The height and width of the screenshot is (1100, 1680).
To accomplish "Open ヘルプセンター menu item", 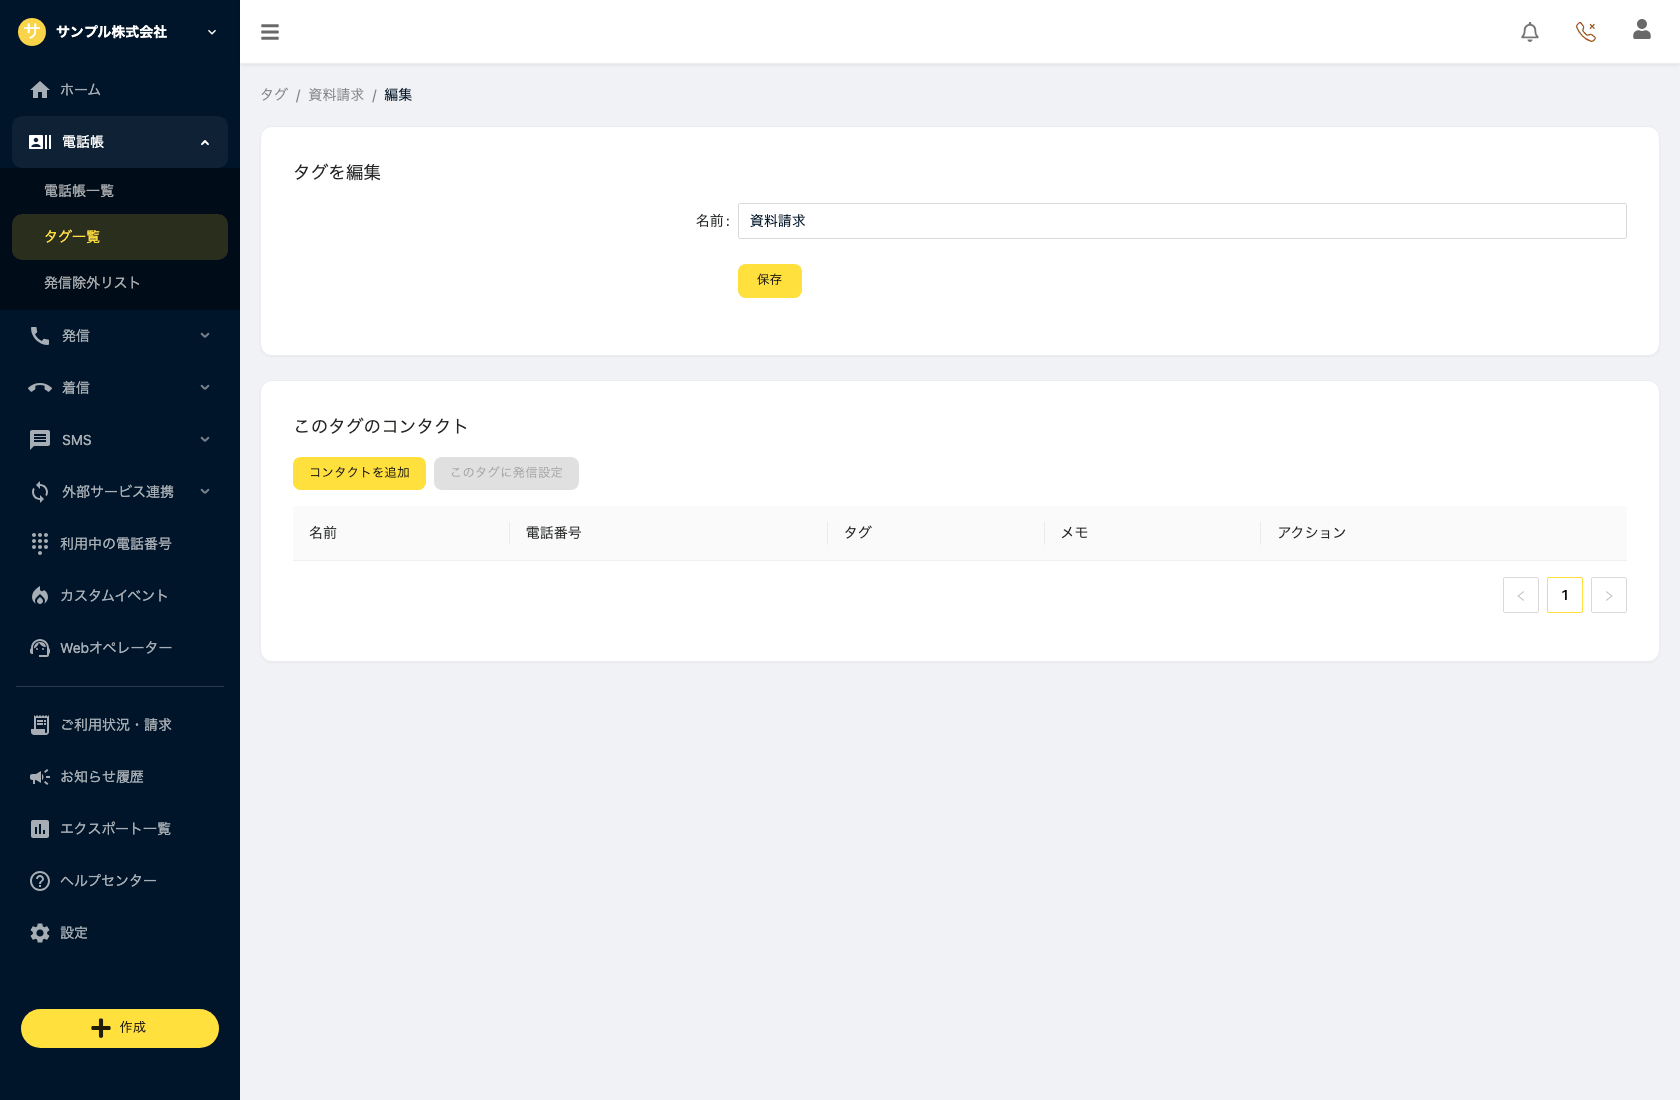I will [120, 881].
